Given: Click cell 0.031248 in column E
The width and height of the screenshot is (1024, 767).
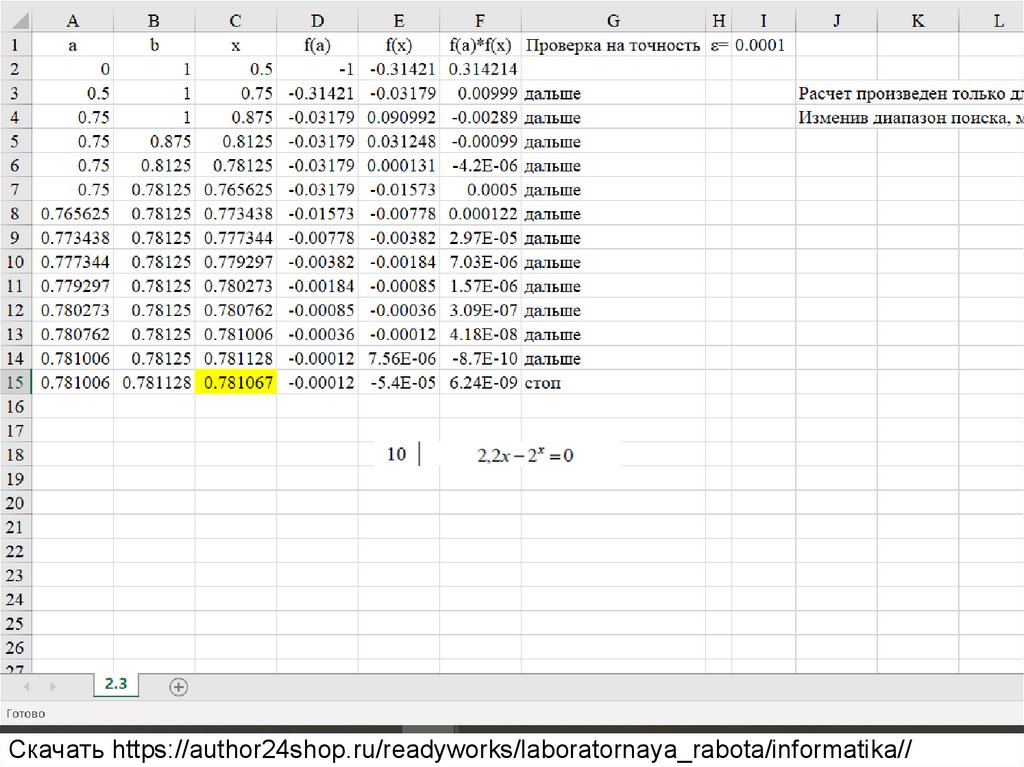Looking at the screenshot, I should [399, 141].
